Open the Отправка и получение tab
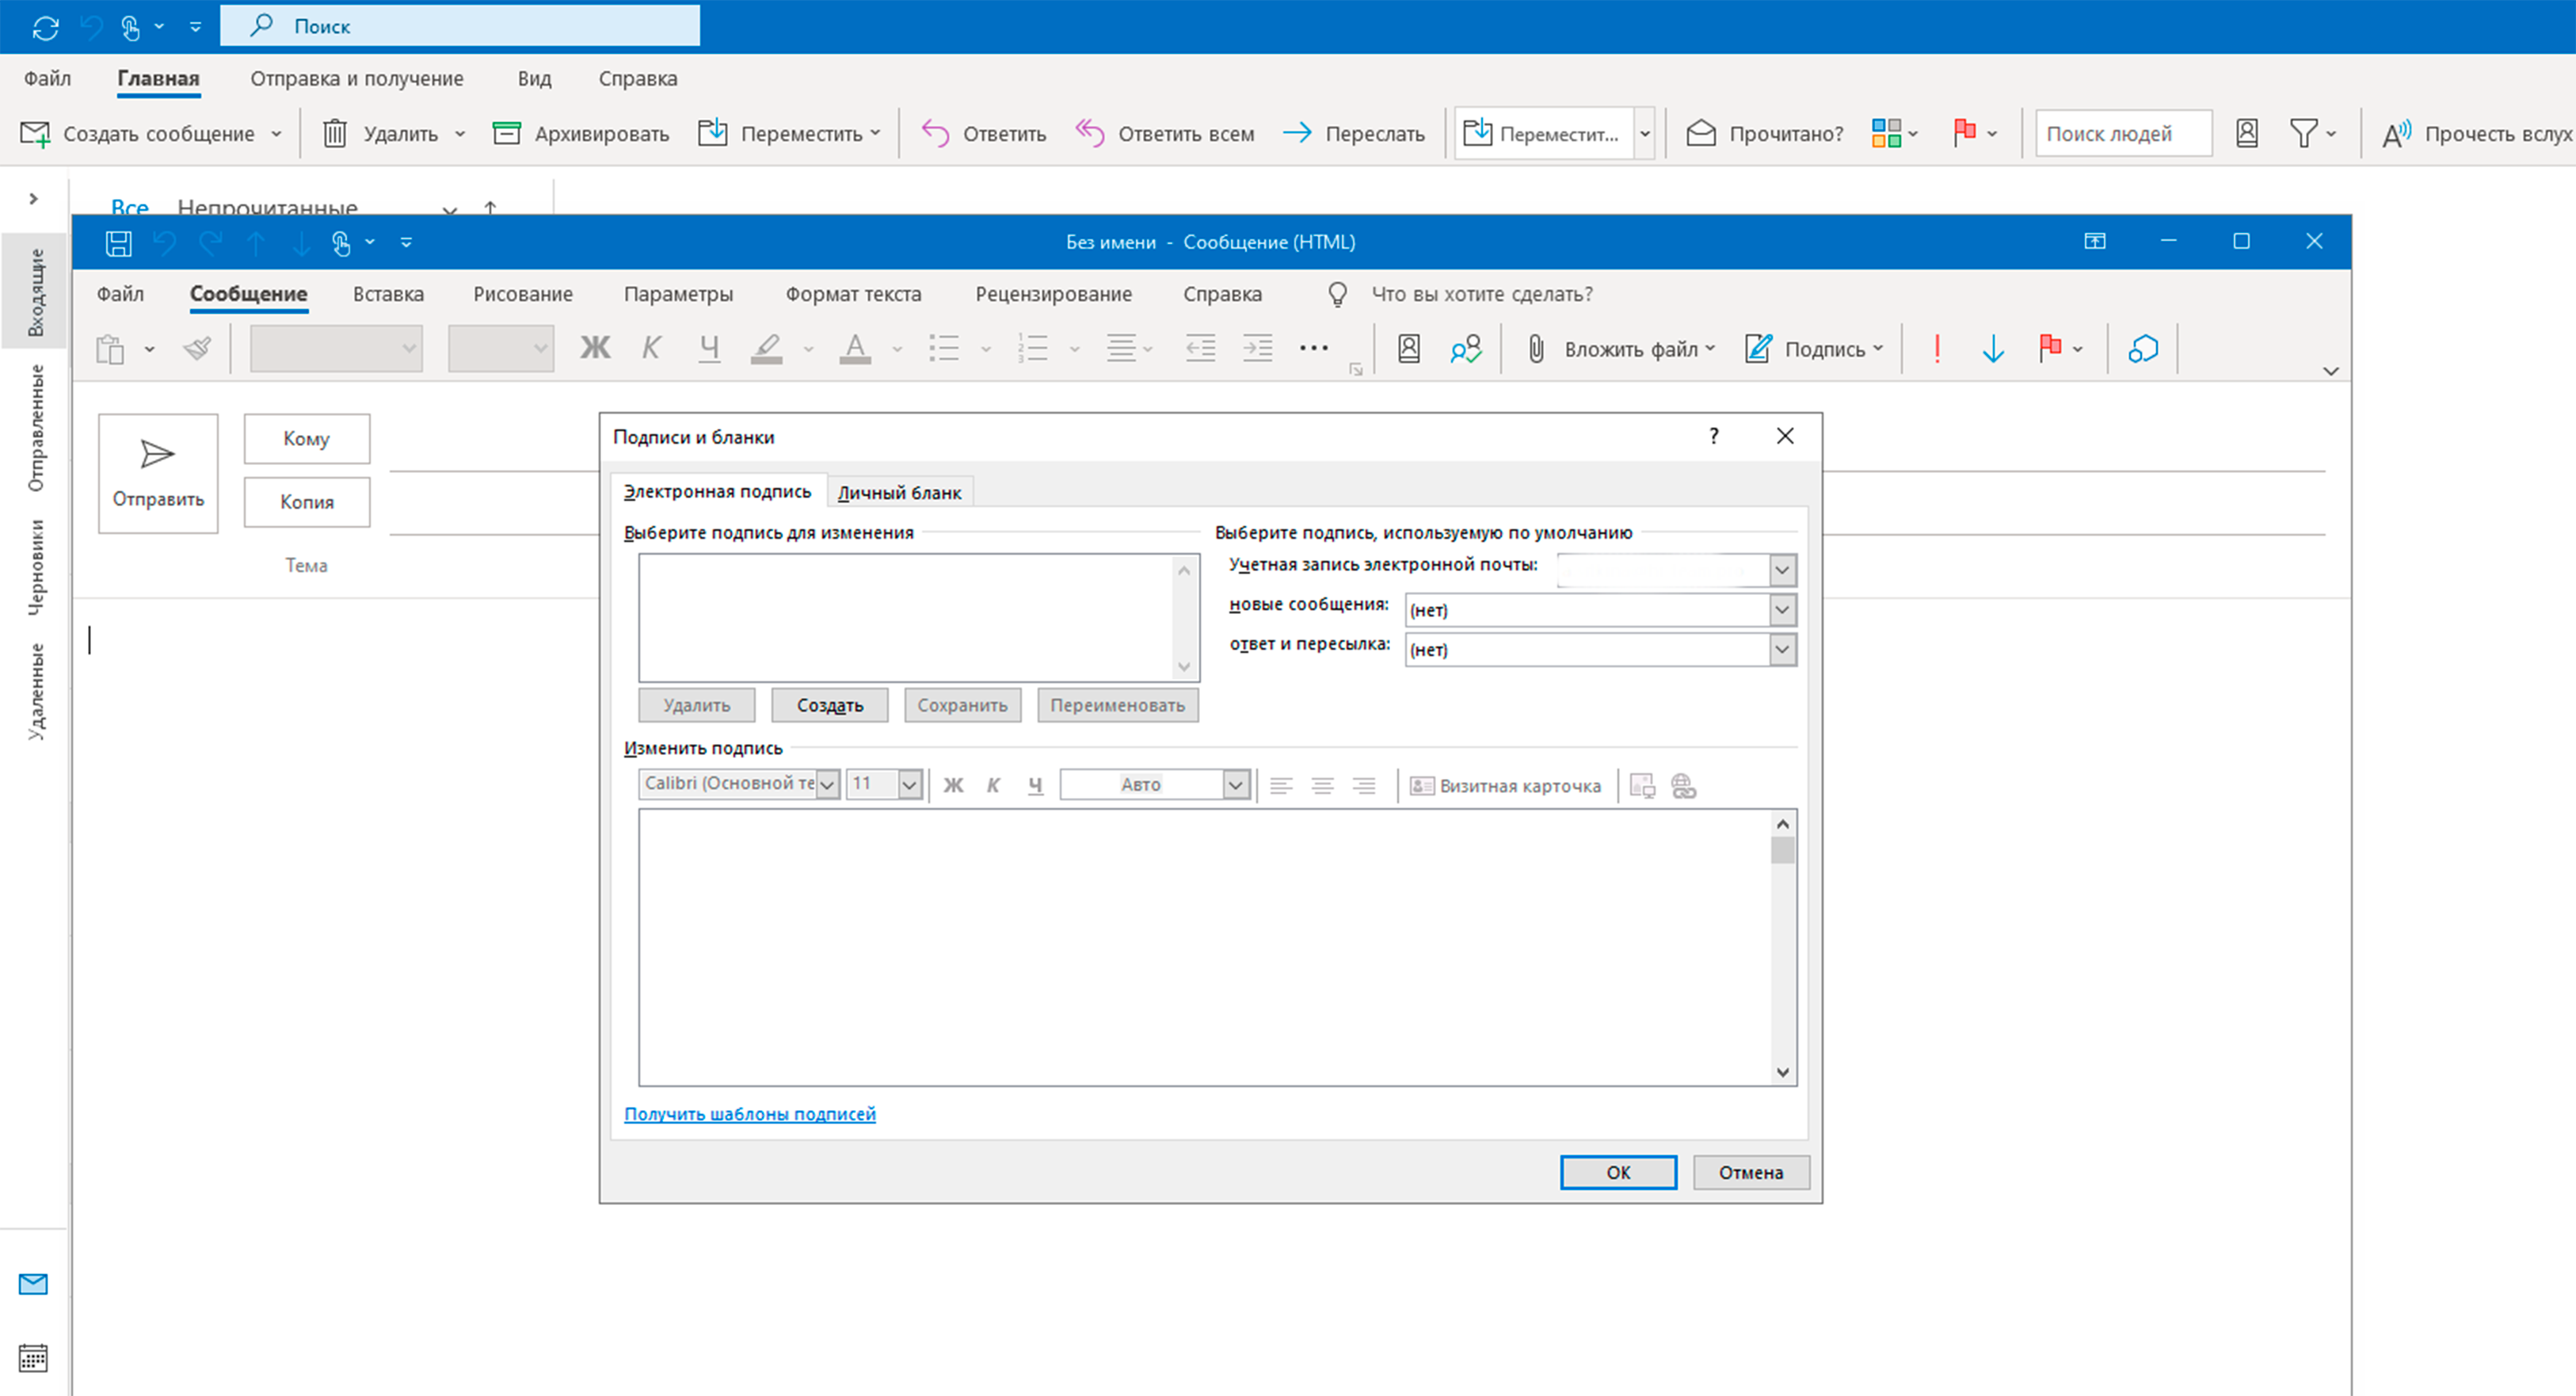2576x1396 pixels. pyautogui.click(x=357, y=78)
